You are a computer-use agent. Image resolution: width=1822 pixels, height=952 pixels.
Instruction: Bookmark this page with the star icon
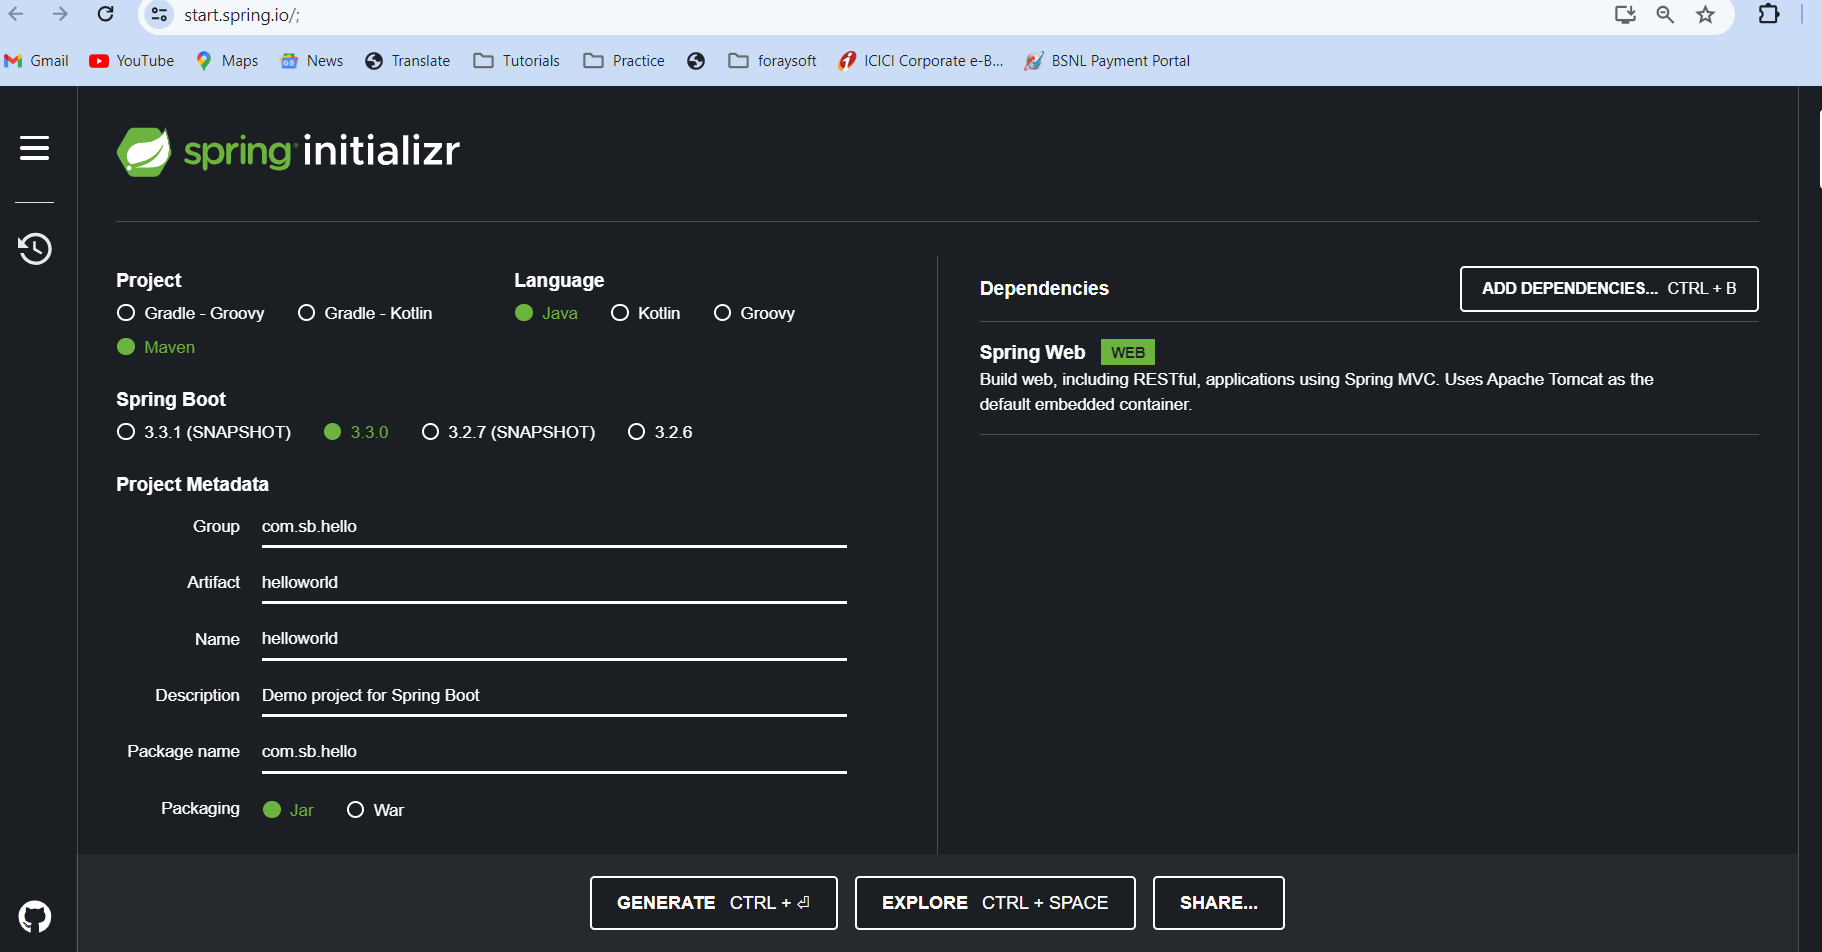tap(1706, 14)
